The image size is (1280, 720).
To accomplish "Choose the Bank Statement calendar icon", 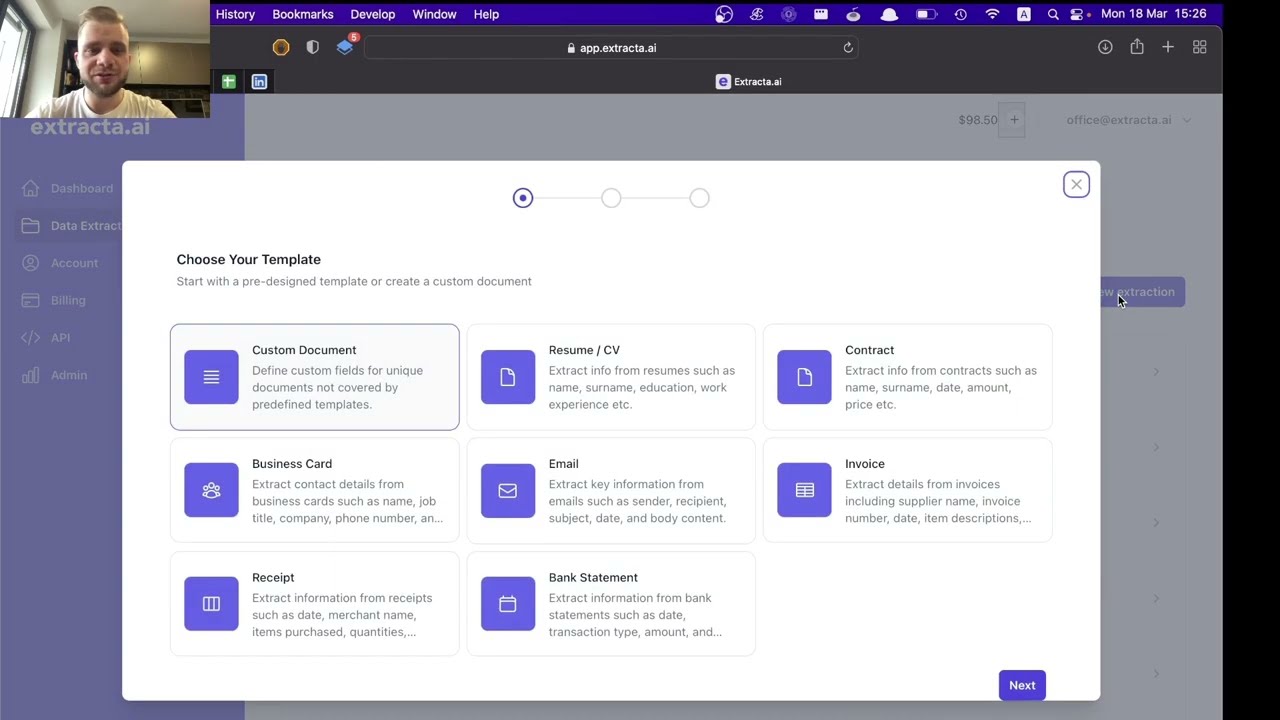I will 508,604.
